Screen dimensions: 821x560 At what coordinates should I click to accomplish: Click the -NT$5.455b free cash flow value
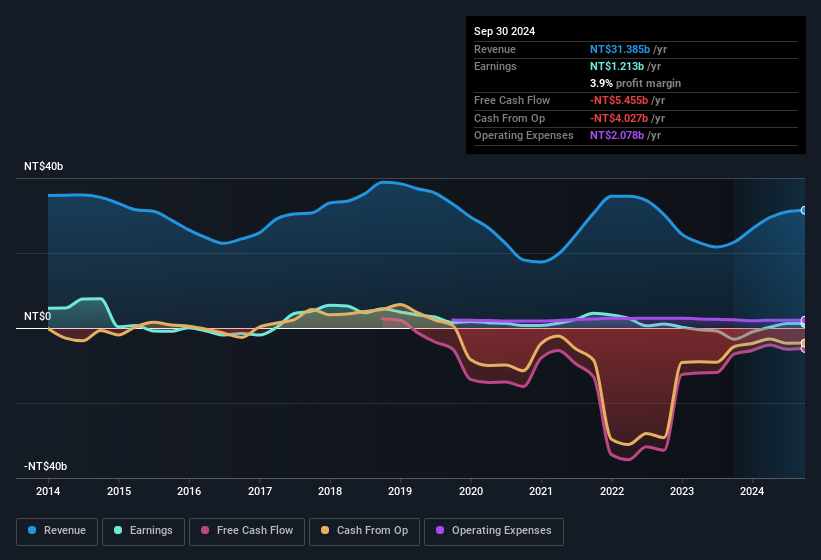click(619, 100)
